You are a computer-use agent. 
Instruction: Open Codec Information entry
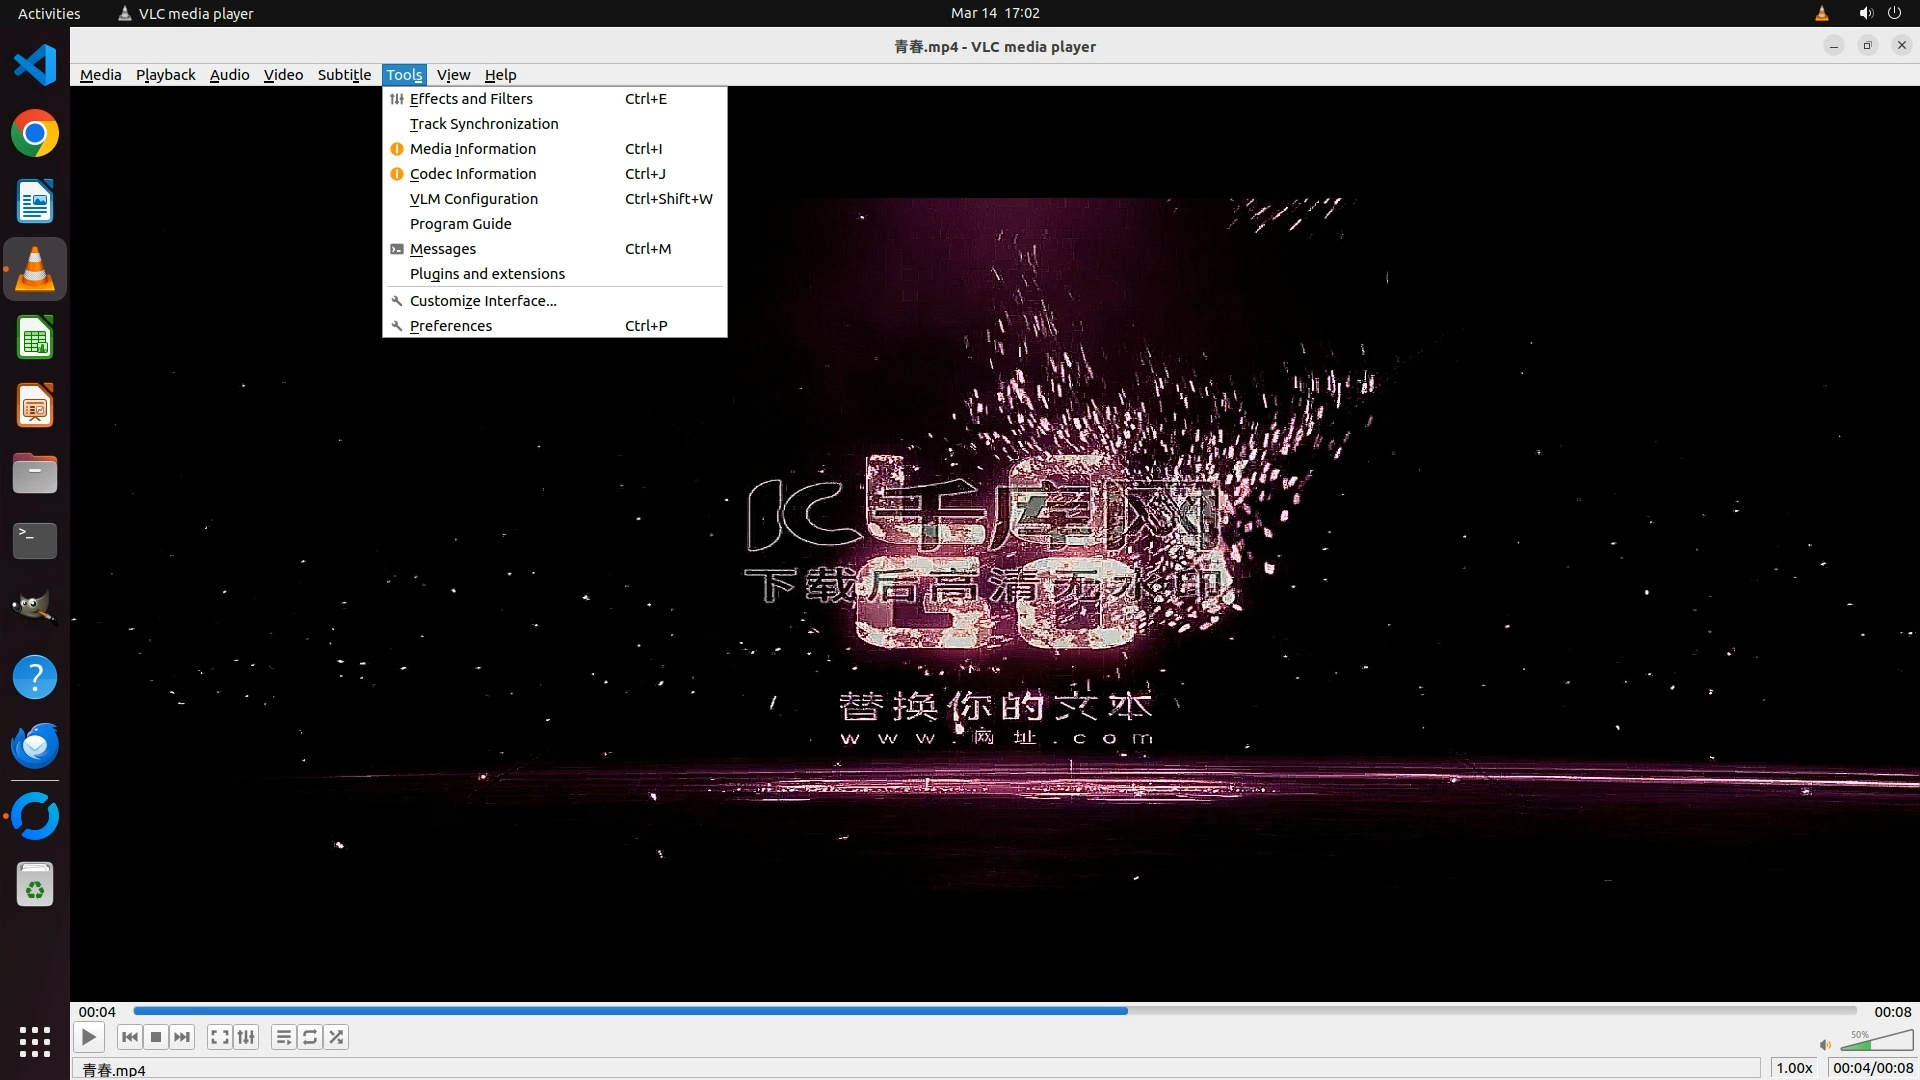tap(473, 174)
